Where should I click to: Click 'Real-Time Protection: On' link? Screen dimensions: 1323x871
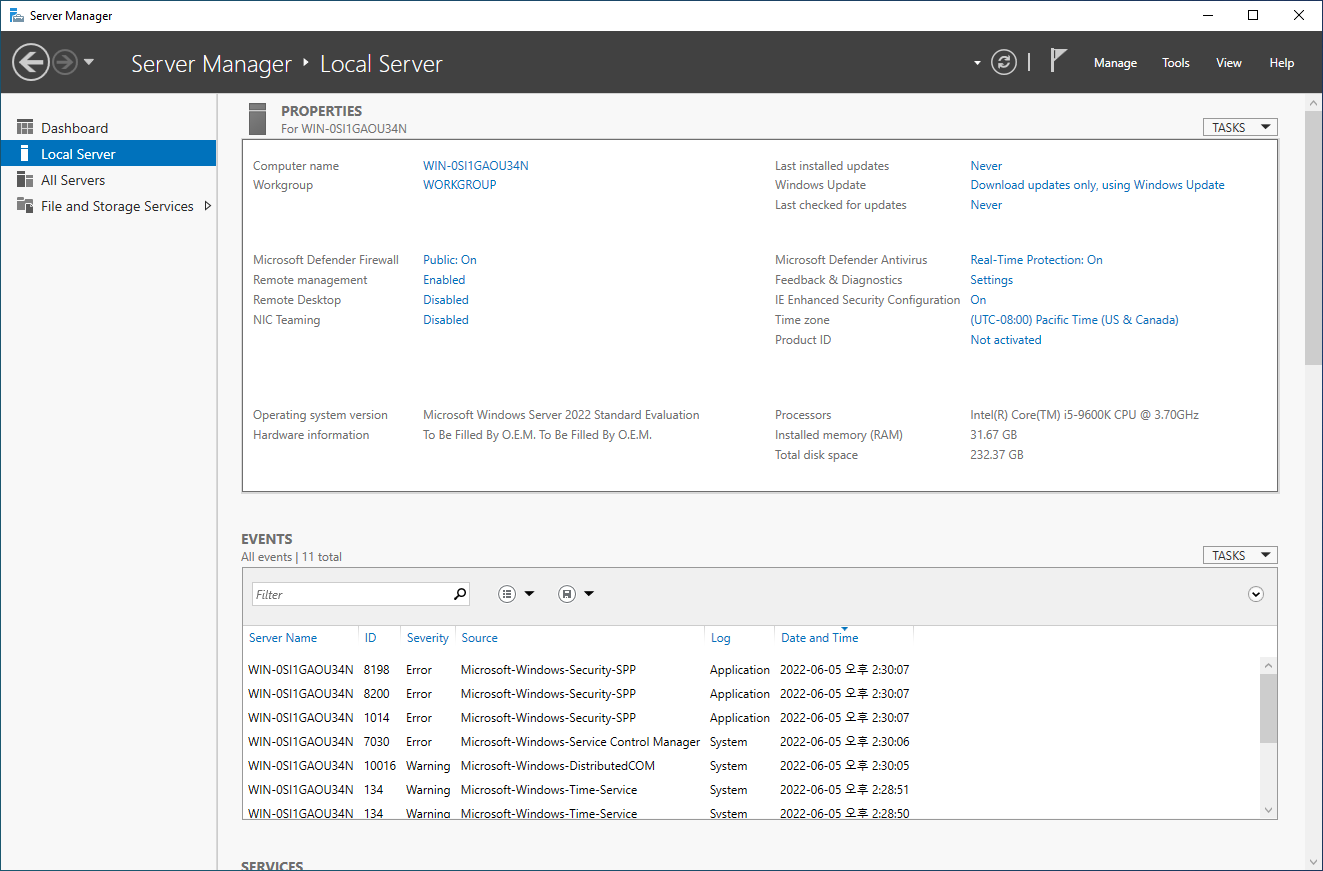point(1036,260)
